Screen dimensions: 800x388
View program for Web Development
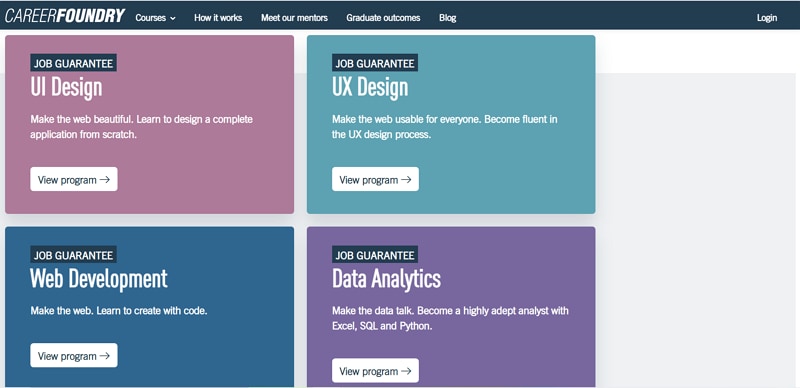[x=74, y=355]
